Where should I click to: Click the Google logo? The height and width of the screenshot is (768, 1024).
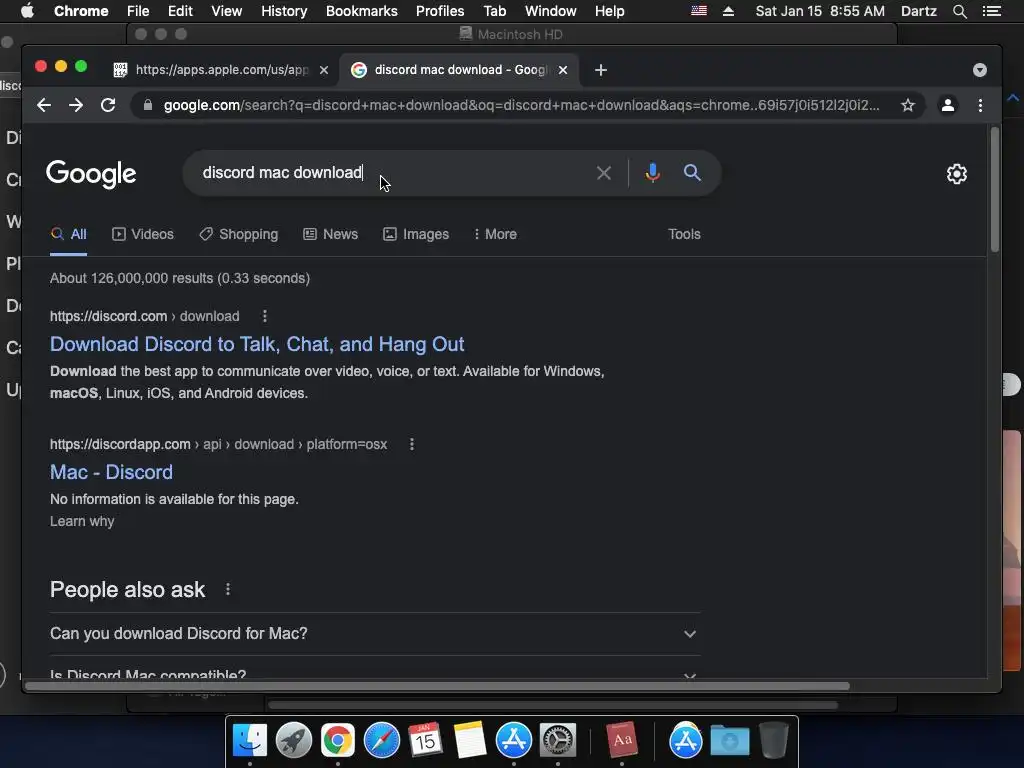(x=91, y=174)
